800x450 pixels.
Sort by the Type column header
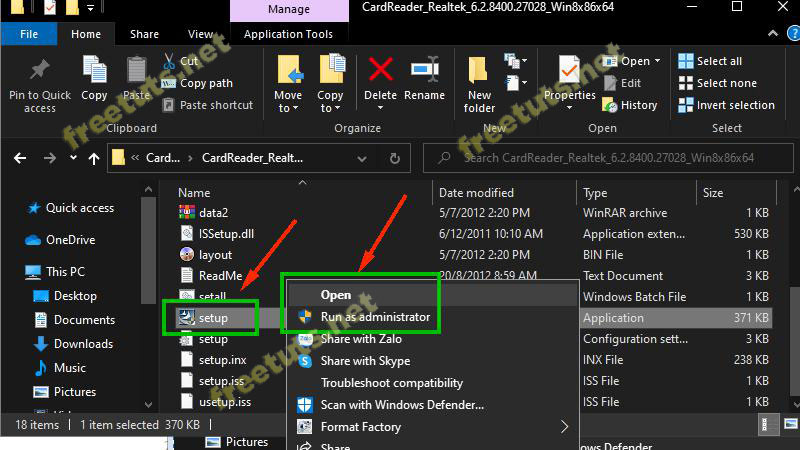(x=595, y=193)
